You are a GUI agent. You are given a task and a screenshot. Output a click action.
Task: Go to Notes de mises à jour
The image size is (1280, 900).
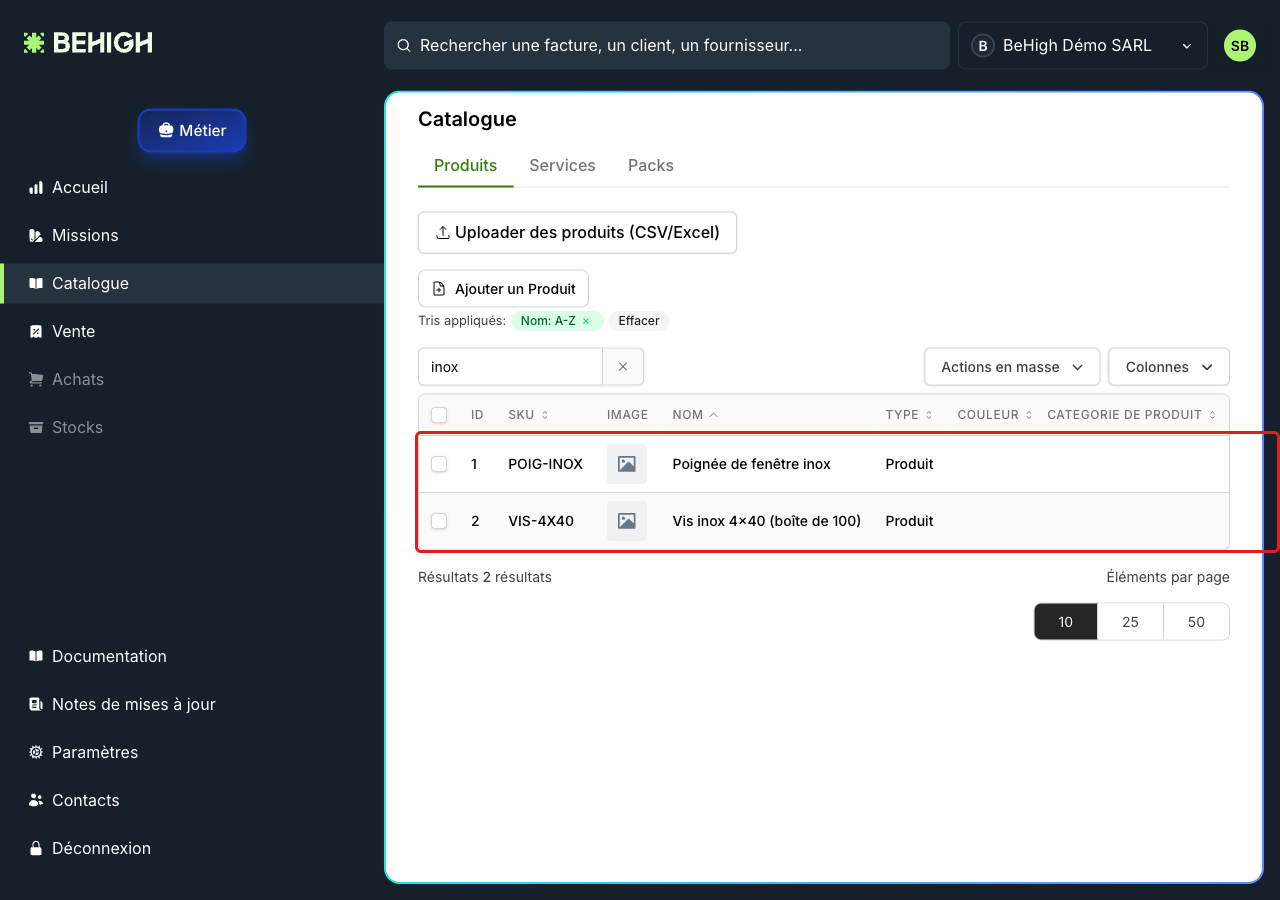pos(122,704)
